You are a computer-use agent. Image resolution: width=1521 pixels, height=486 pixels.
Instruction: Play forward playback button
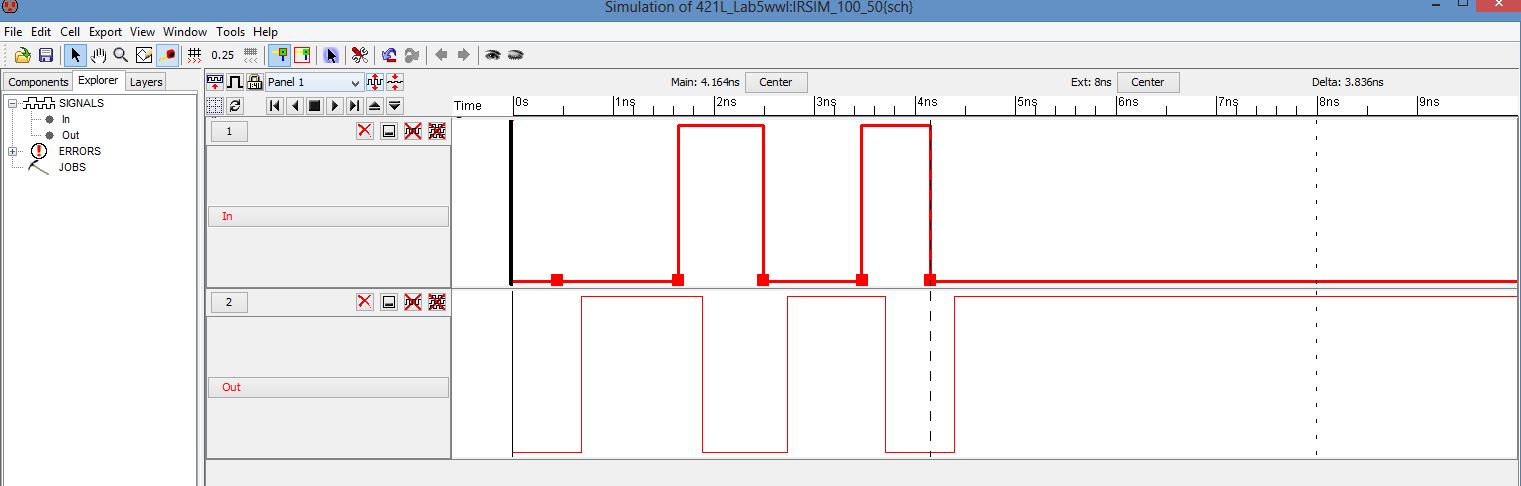334,105
